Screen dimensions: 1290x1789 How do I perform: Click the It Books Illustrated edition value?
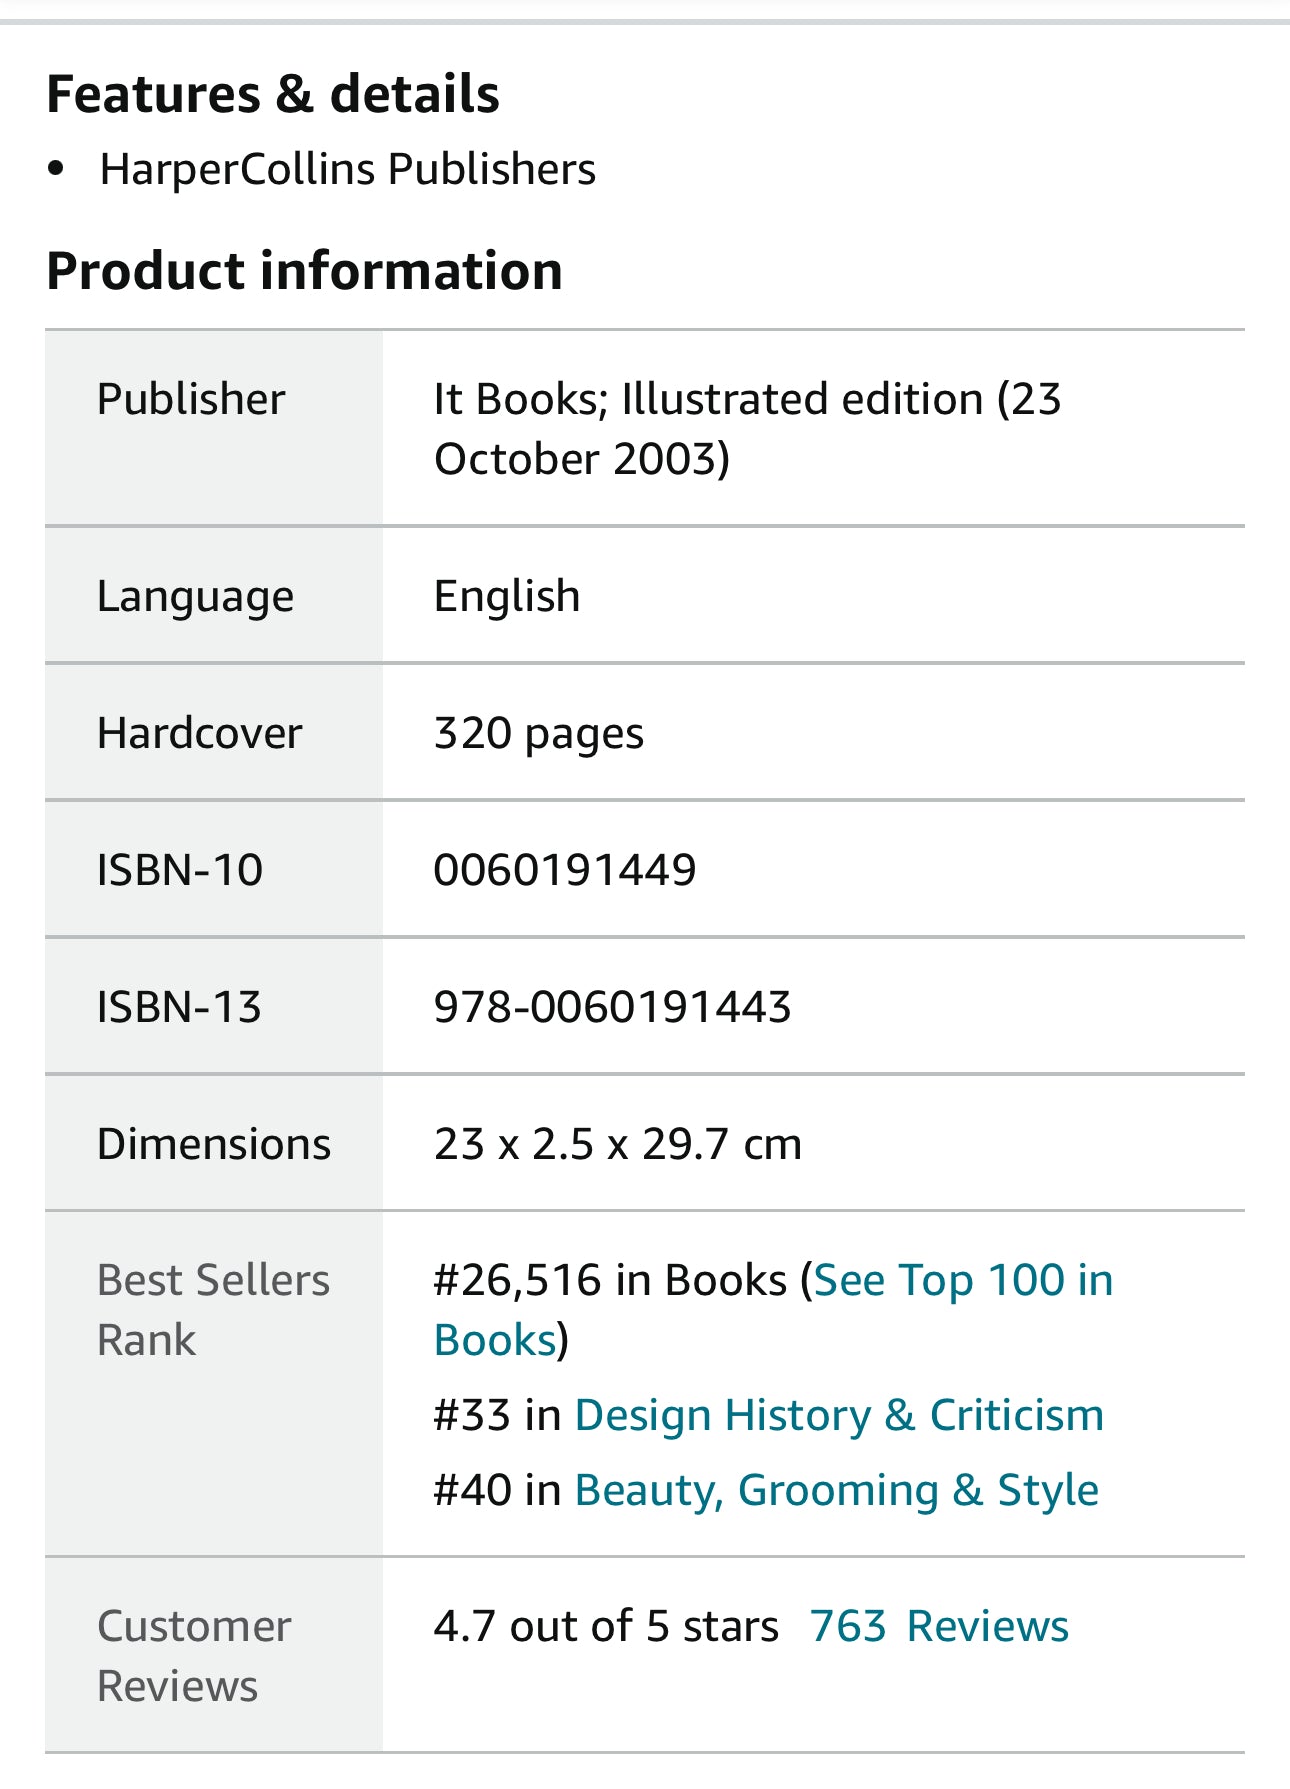[746, 428]
